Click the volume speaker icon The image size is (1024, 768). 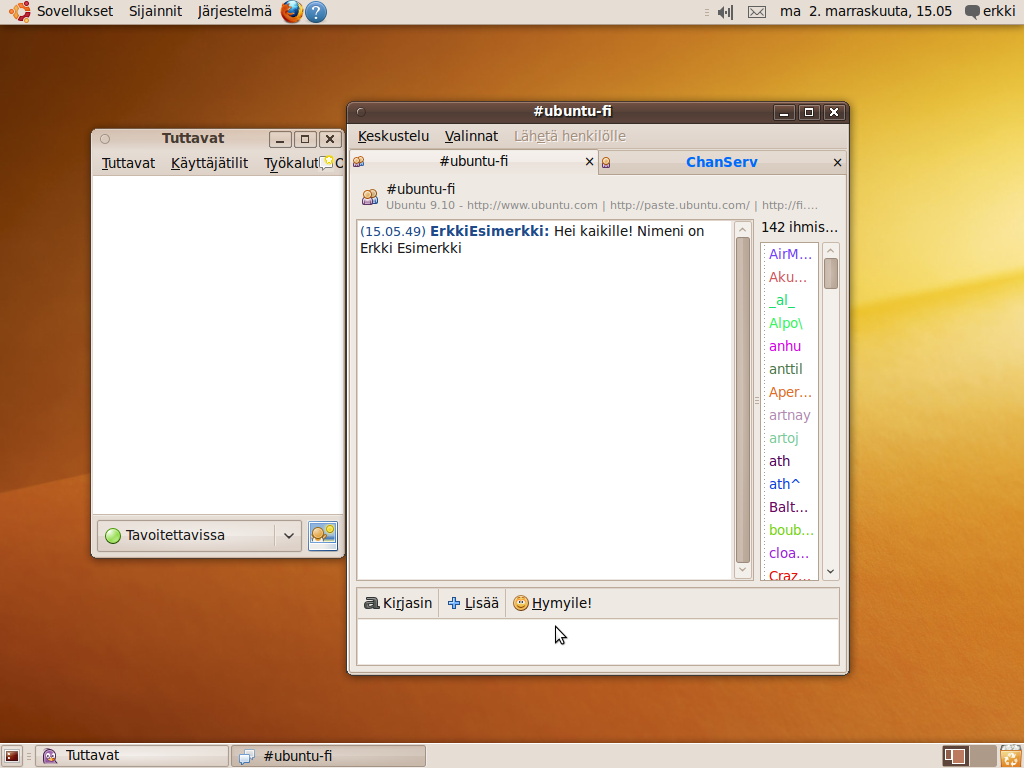(725, 12)
